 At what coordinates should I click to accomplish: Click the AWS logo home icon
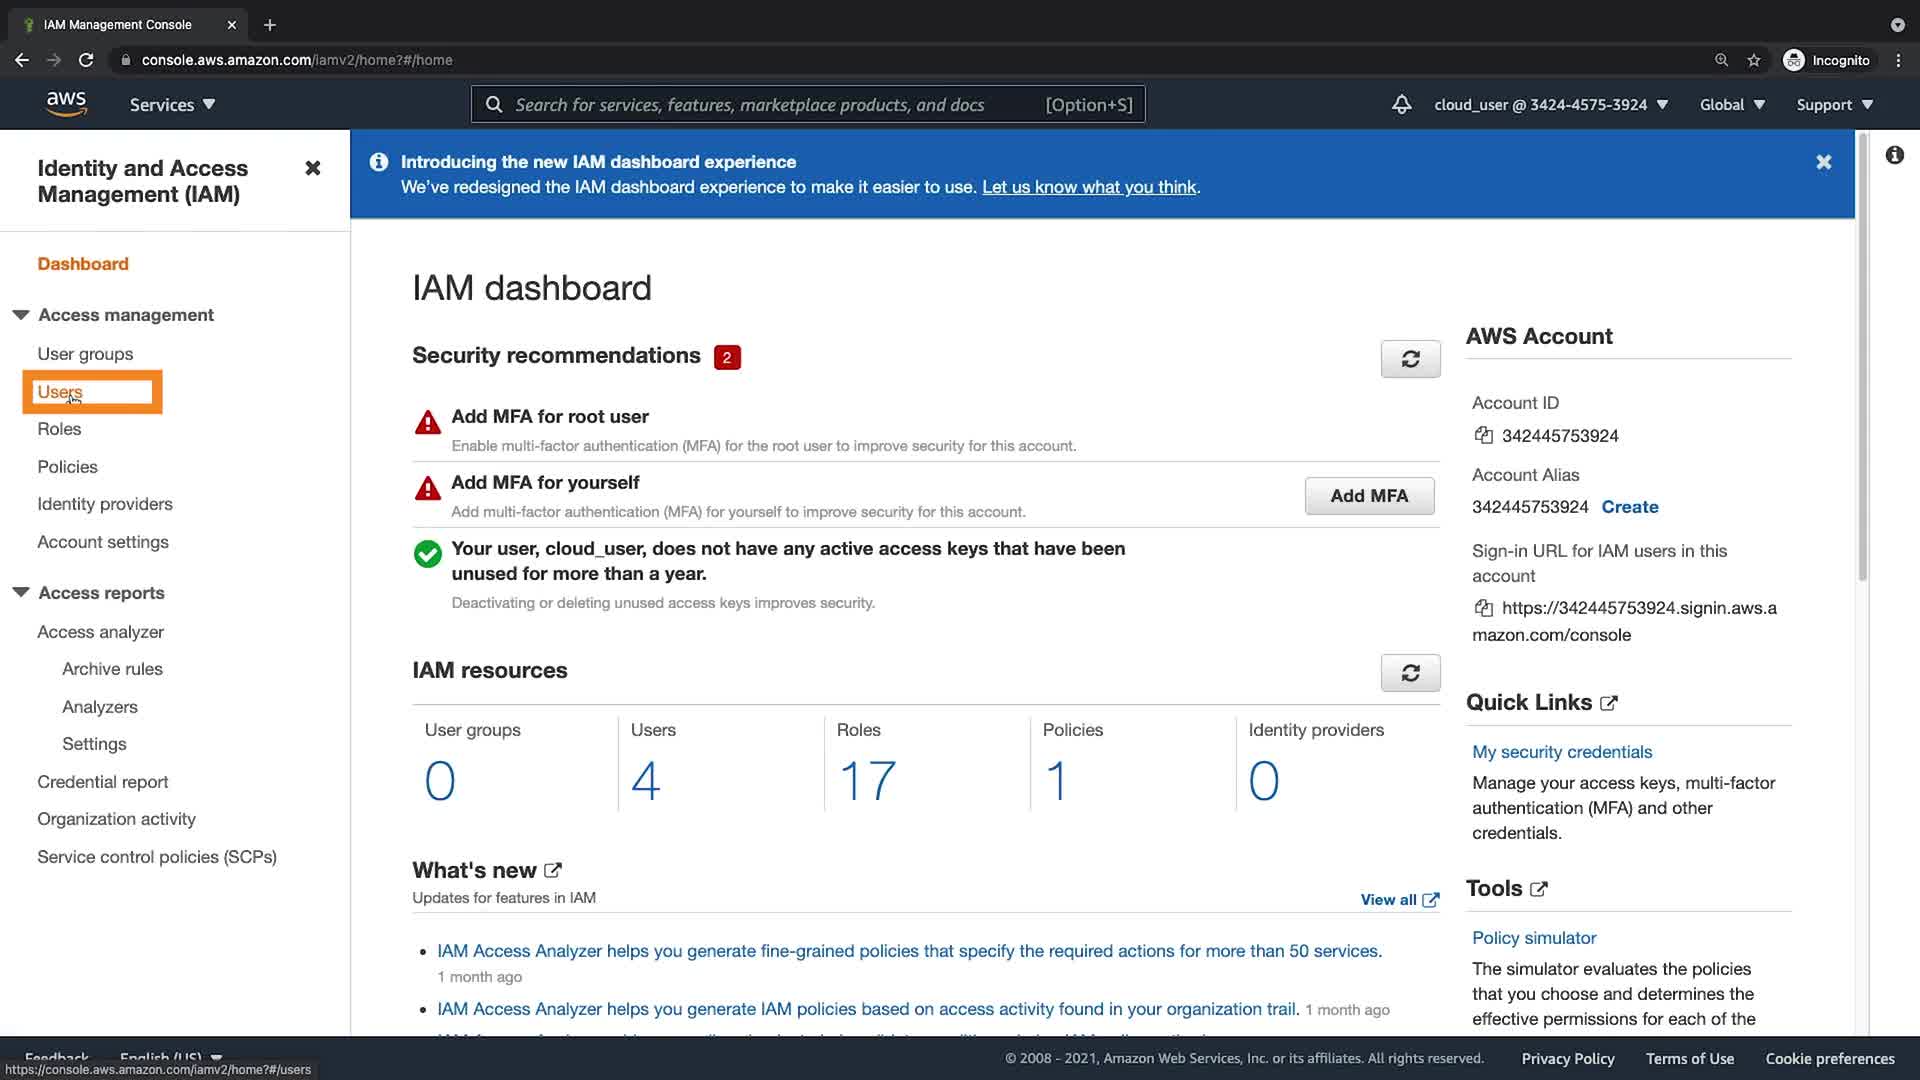(66, 104)
